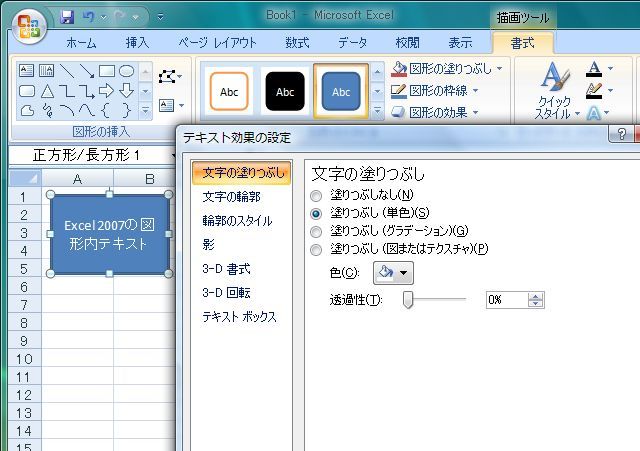The image size is (640, 451).
Task: Switch to the 校閲 tab
Action: [x=407, y=42]
